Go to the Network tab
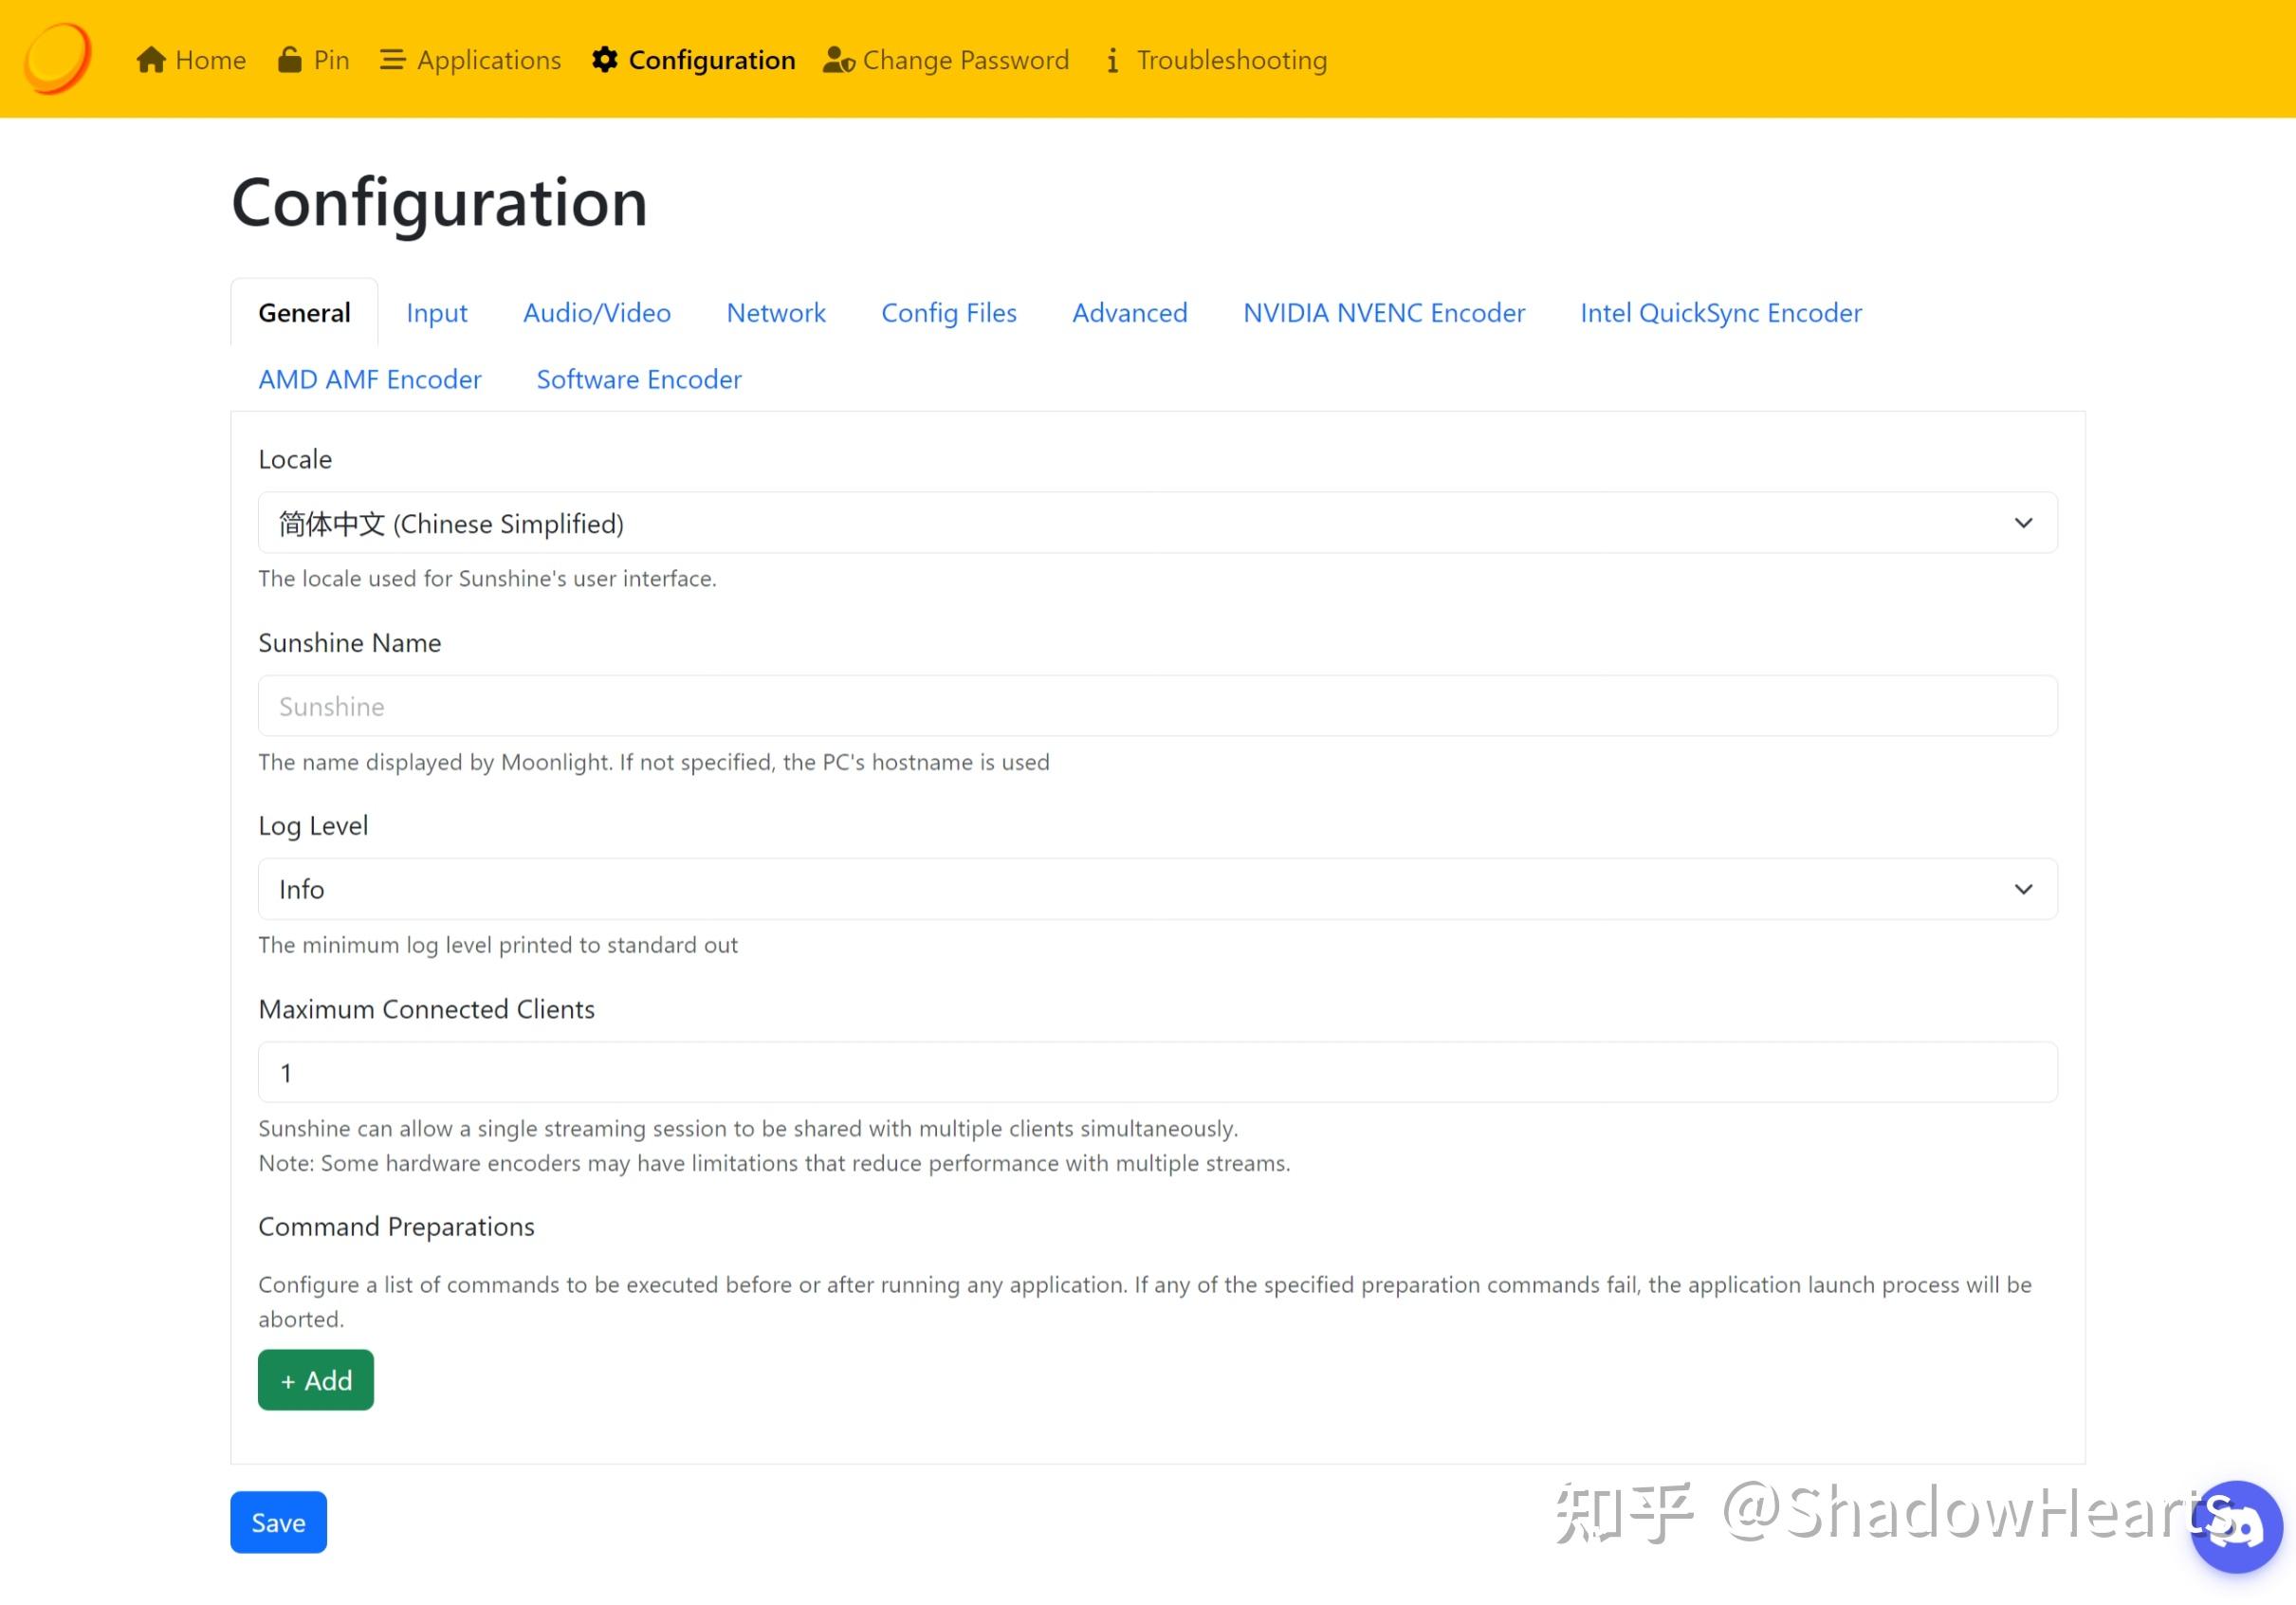The width and height of the screenshot is (2296, 1605). coord(775,313)
